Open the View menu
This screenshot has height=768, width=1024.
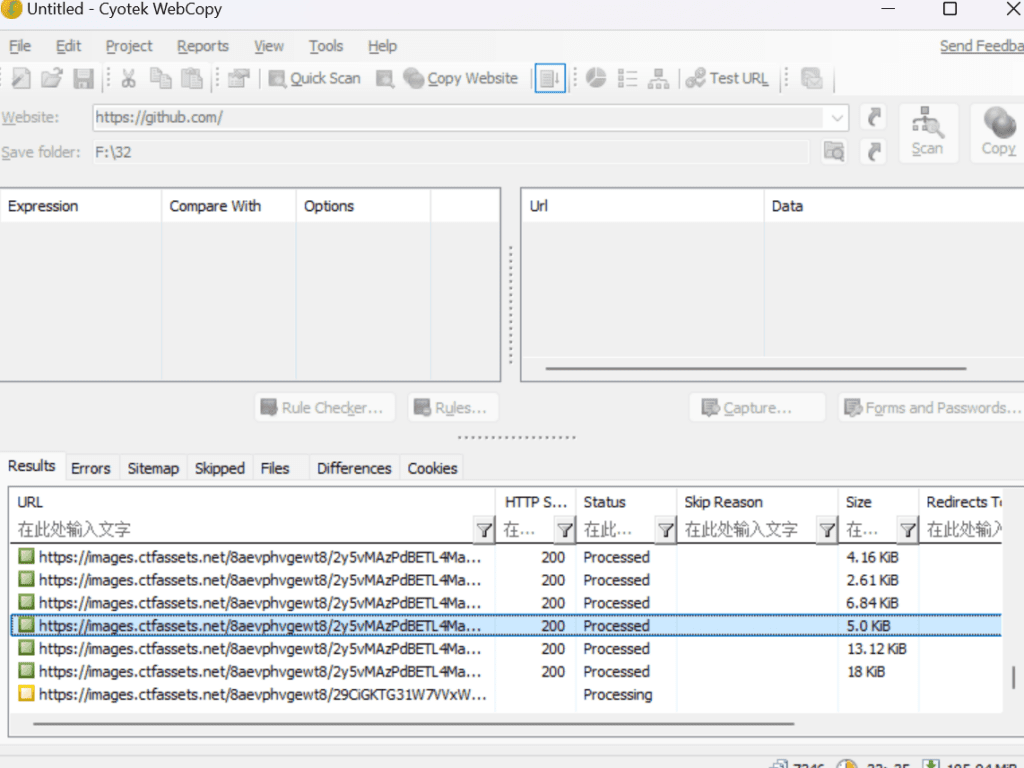(269, 46)
